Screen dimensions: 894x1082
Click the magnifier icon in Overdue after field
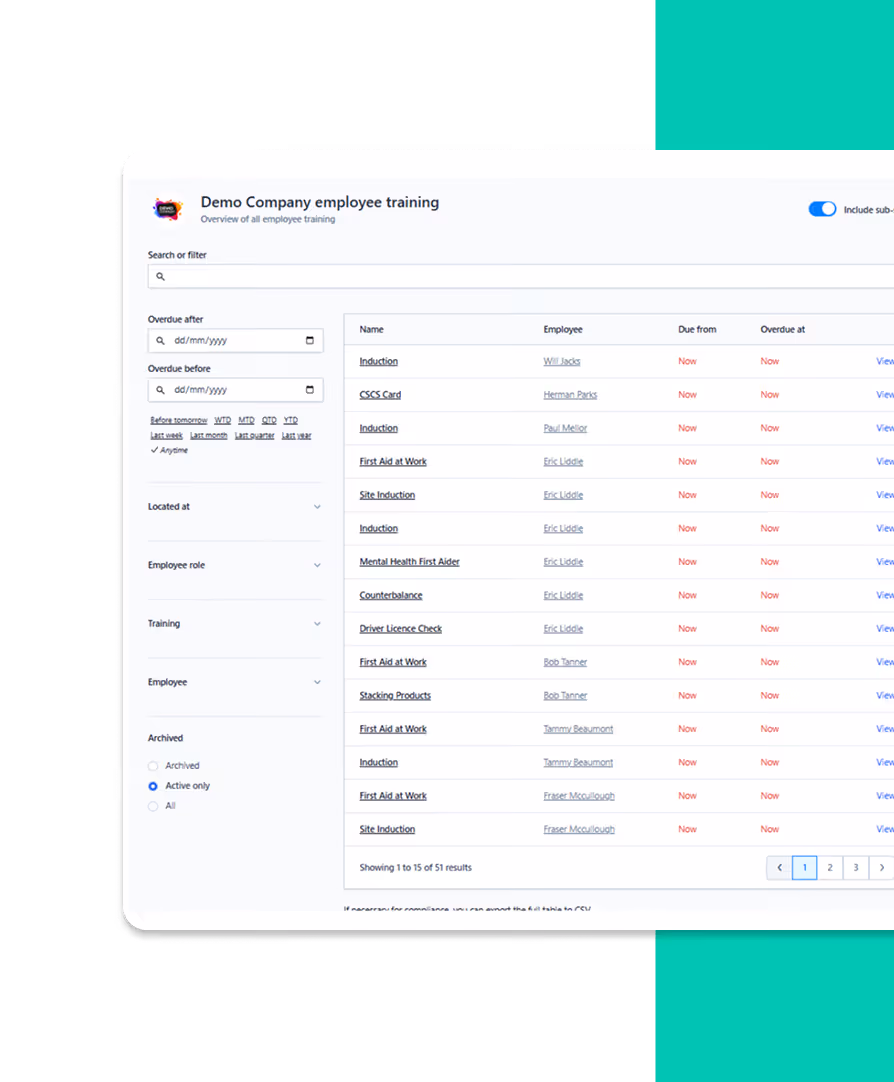[160, 341]
